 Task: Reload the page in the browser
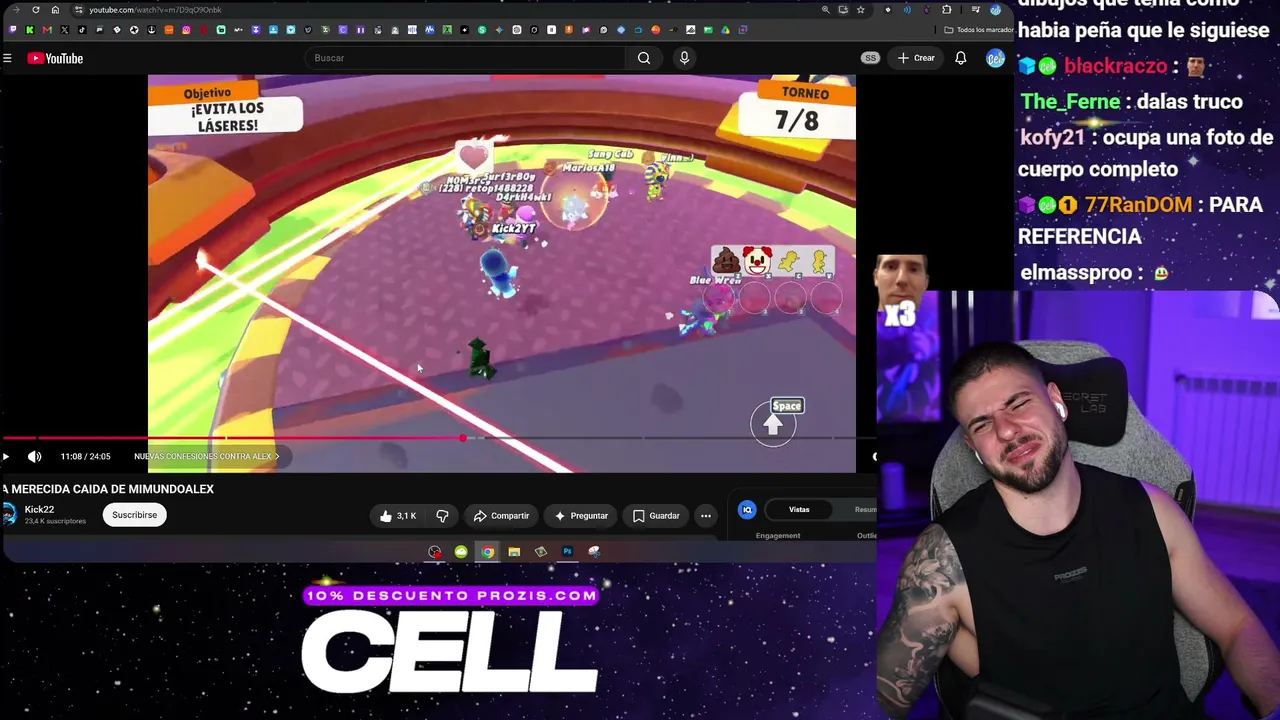(36, 10)
